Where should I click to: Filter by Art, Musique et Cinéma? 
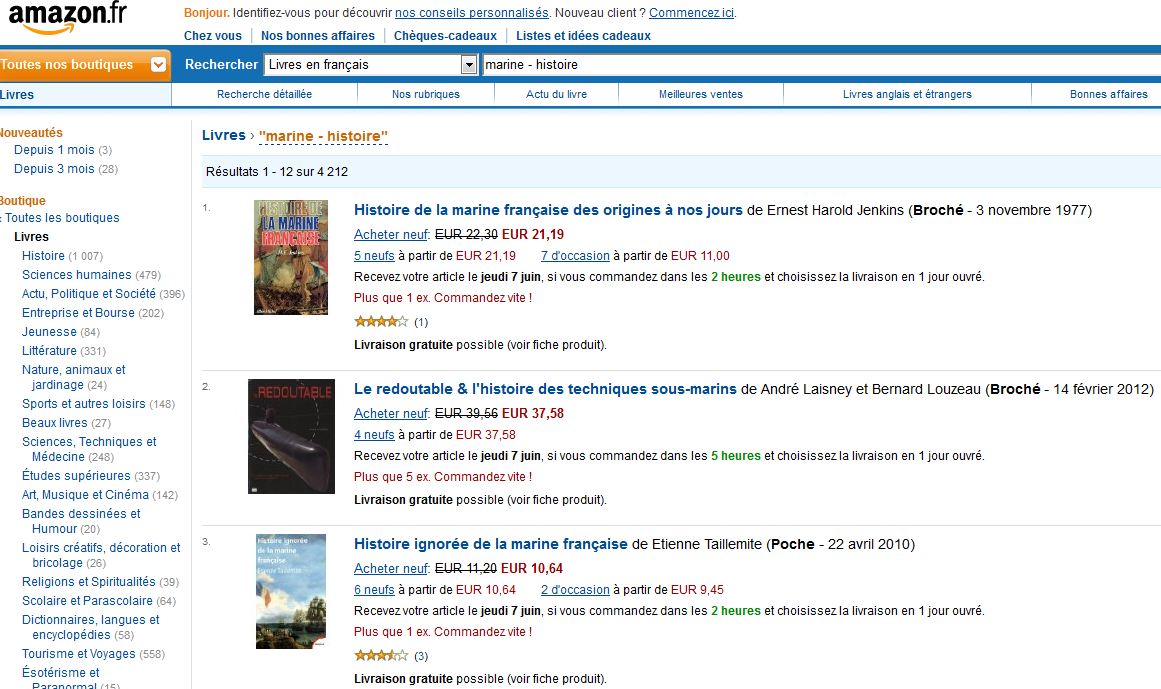[85, 494]
